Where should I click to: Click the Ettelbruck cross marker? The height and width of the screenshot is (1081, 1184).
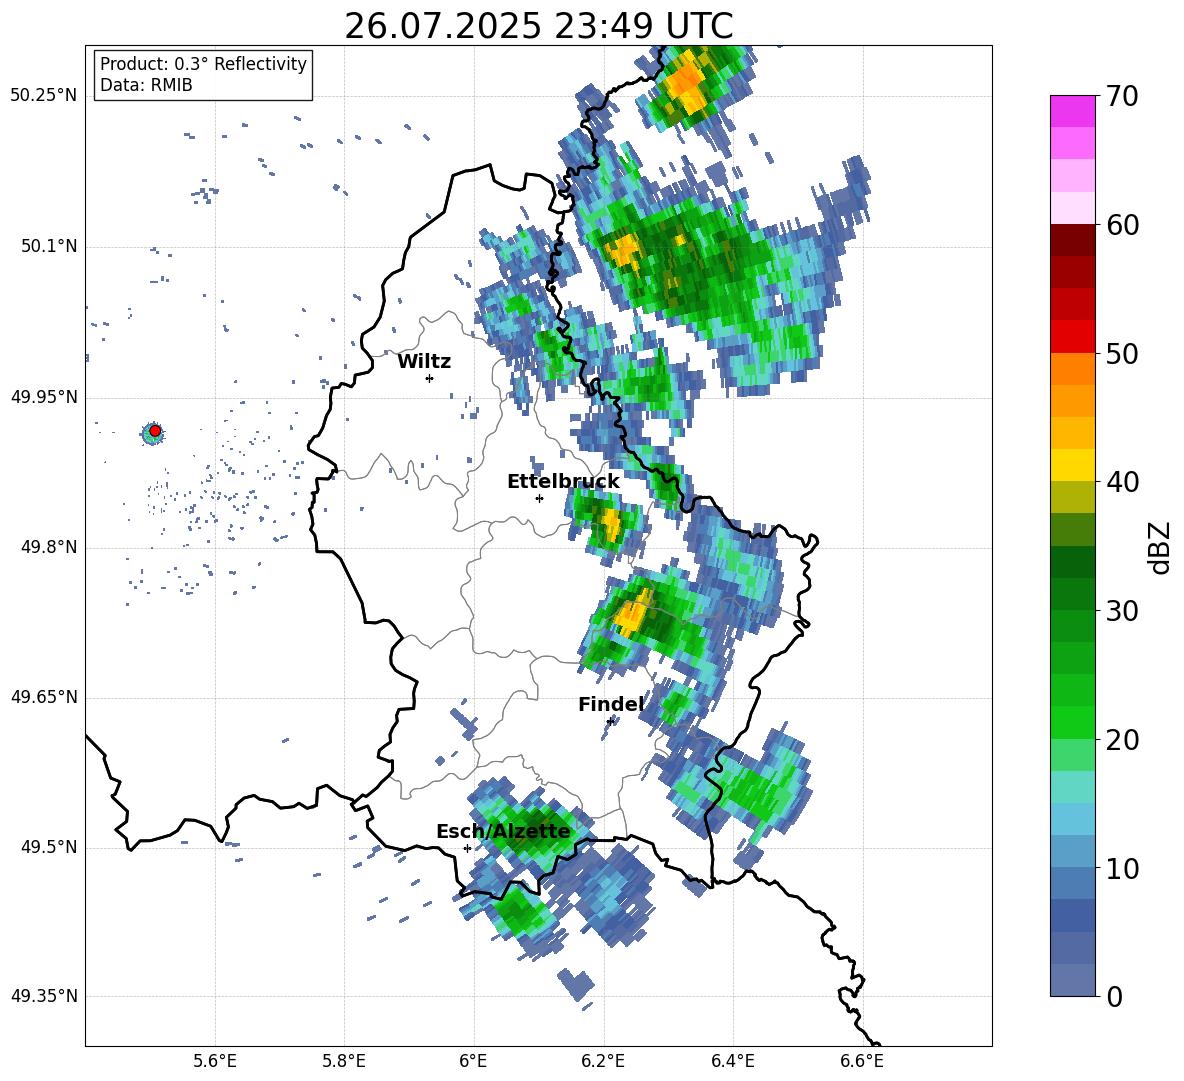tap(539, 498)
